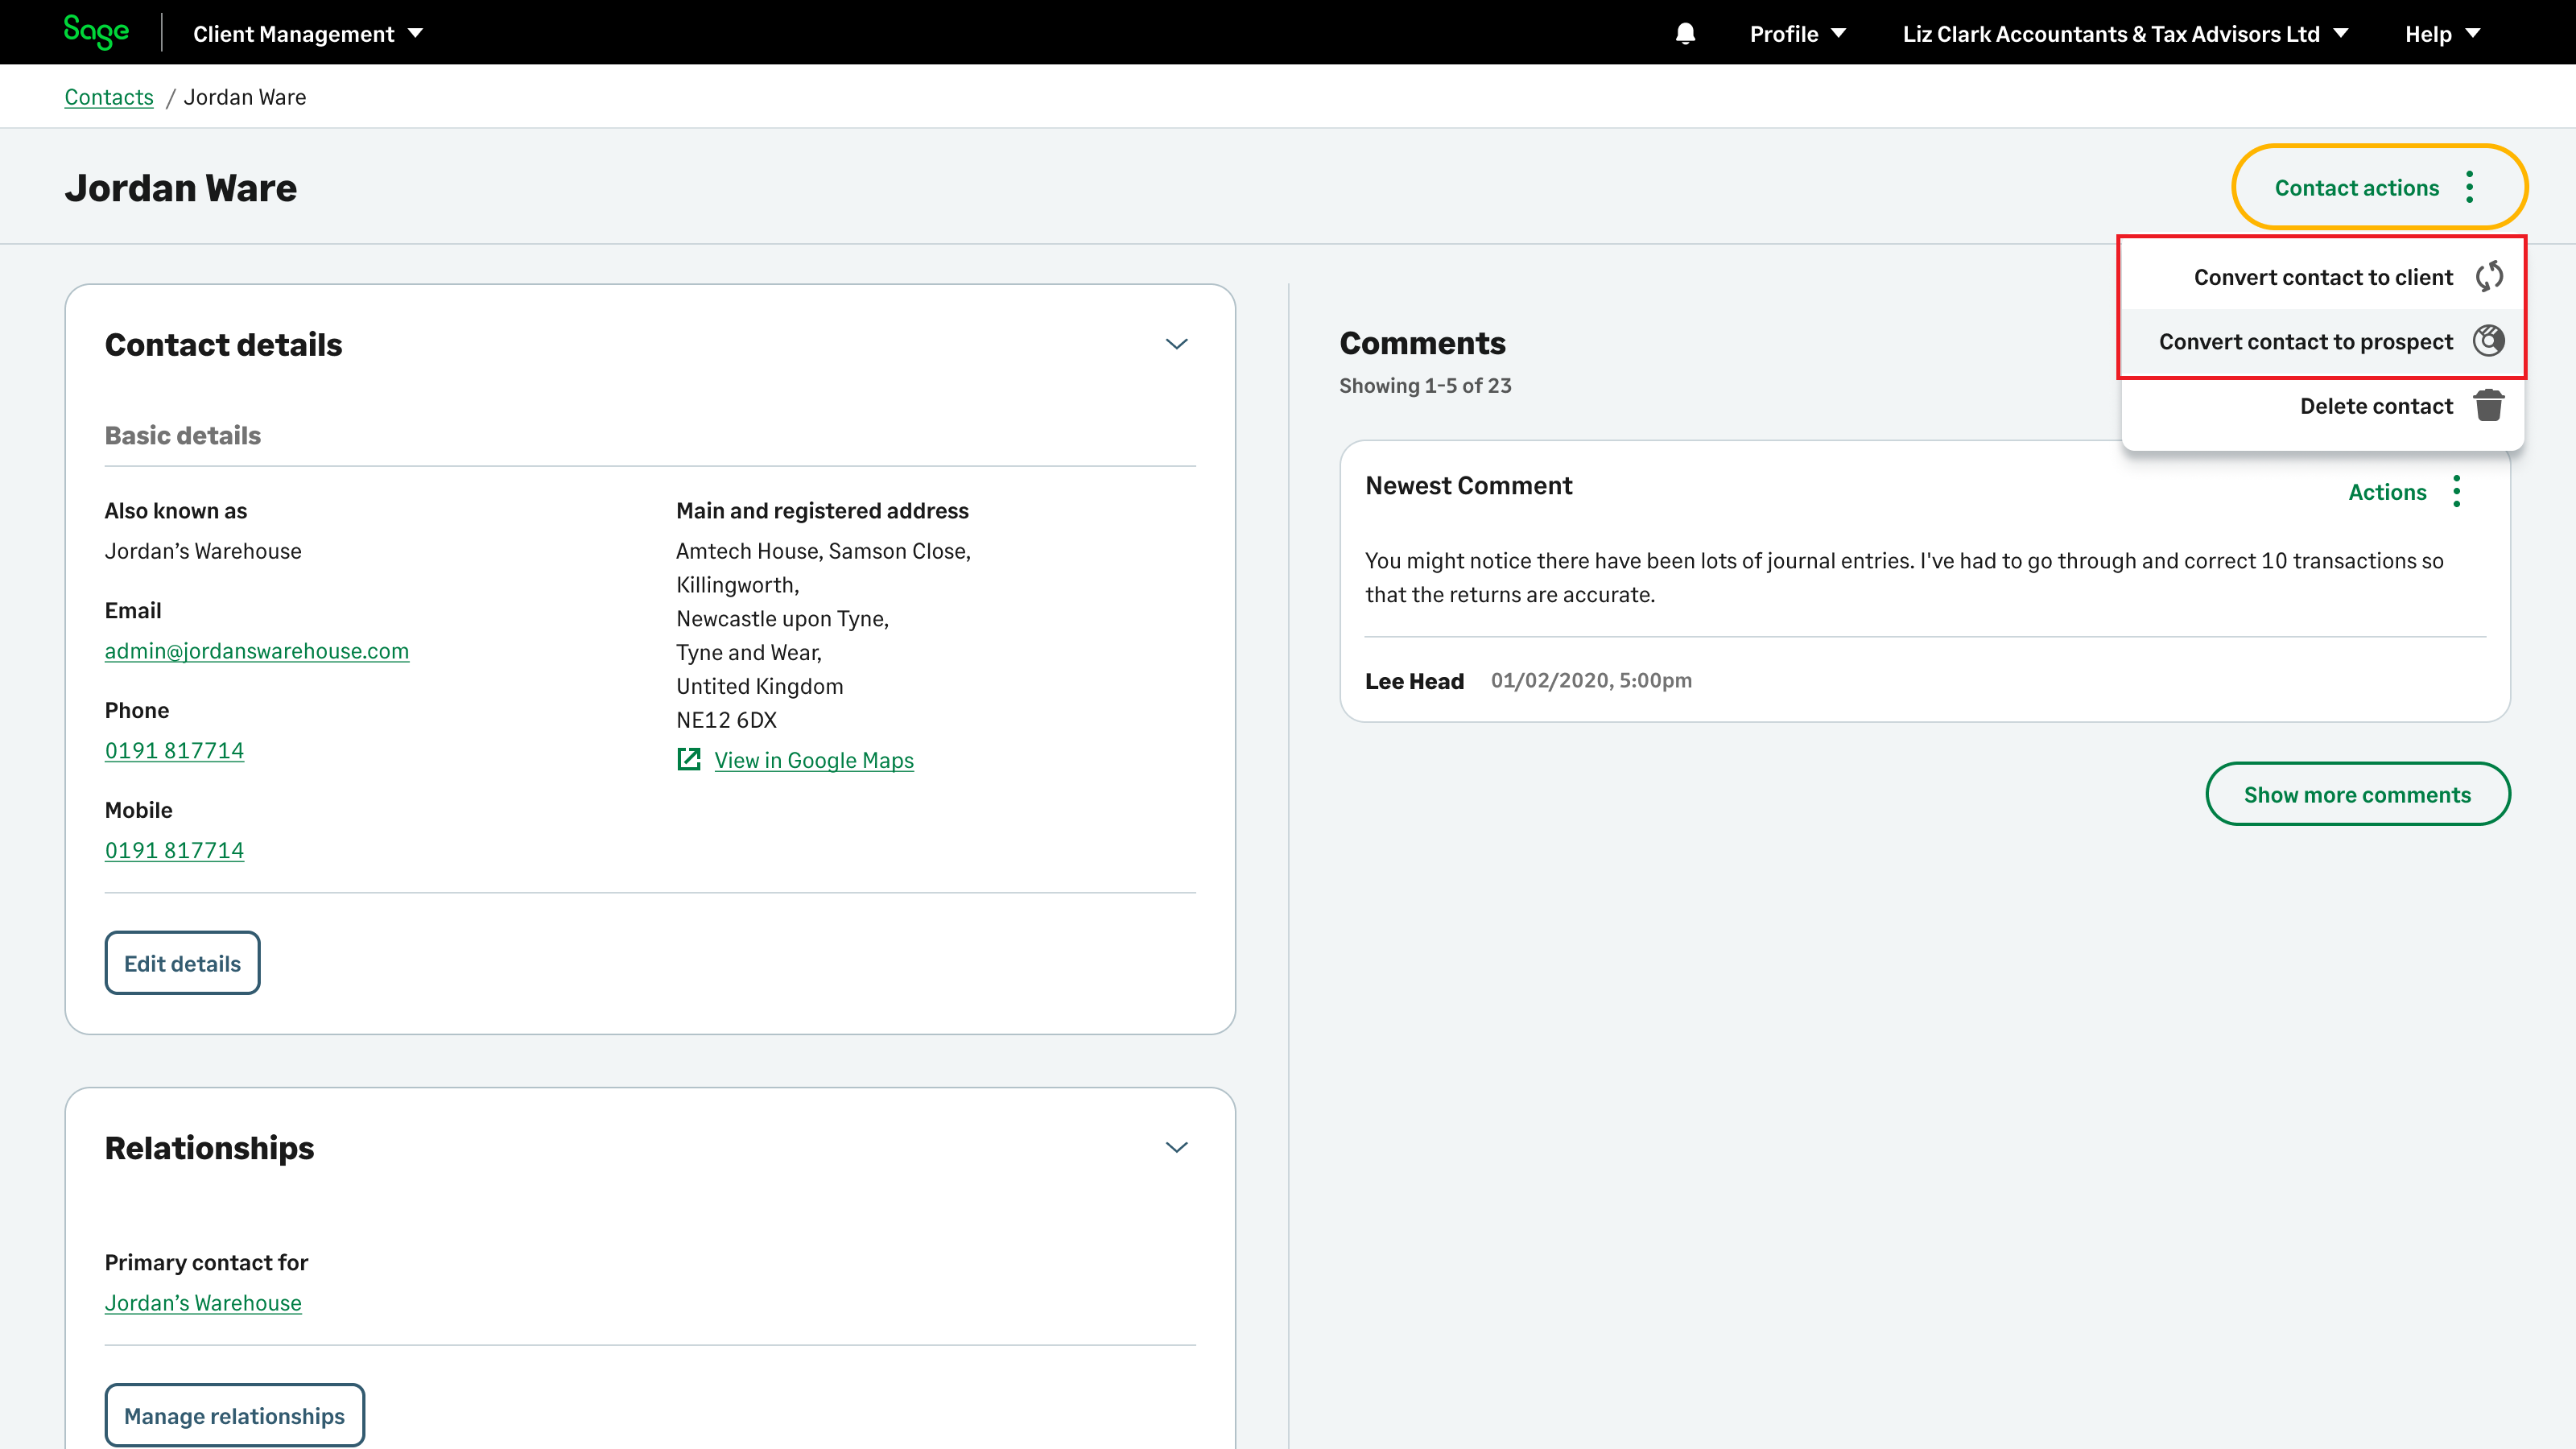The width and height of the screenshot is (2576, 1449).
Task: Select Convert contact to prospect
Action: click(x=2305, y=341)
